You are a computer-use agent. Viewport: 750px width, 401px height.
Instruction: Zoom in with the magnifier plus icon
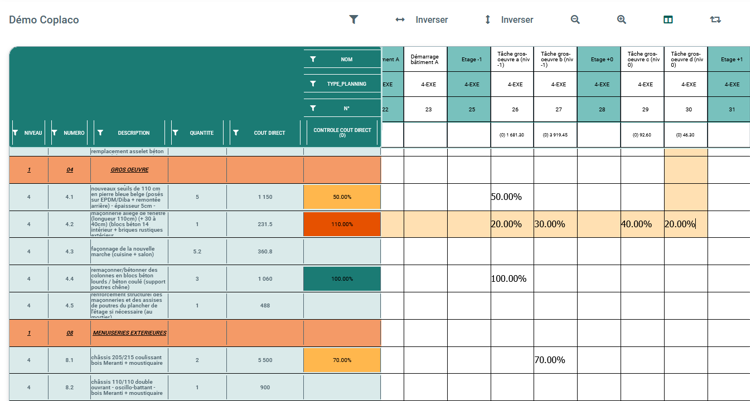click(x=621, y=19)
